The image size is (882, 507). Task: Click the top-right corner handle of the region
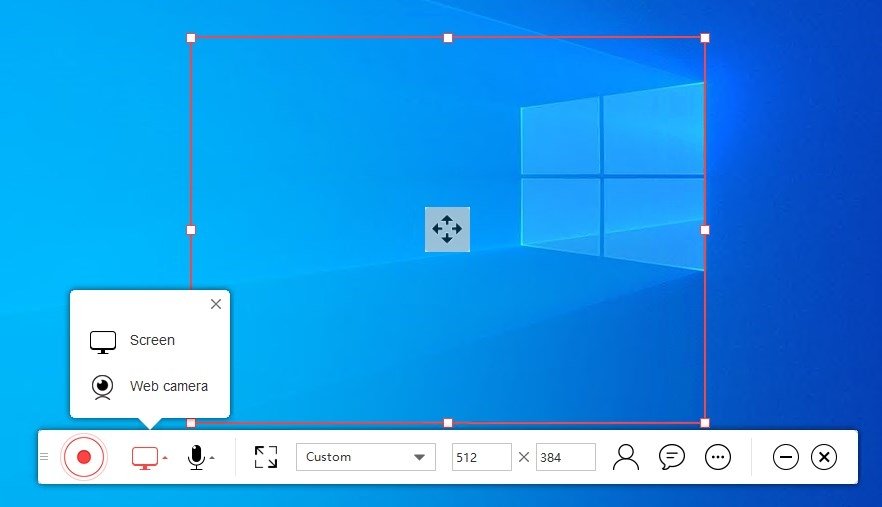[x=705, y=38]
